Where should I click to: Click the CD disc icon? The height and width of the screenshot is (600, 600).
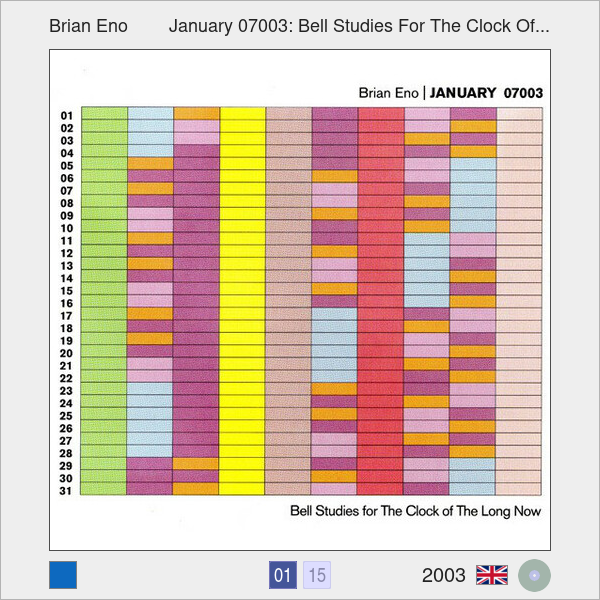[535, 575]
